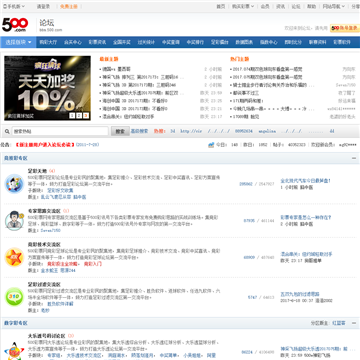
Task: Open the 竞彩技术交流区 star icon
Action: tap(14, 257)
